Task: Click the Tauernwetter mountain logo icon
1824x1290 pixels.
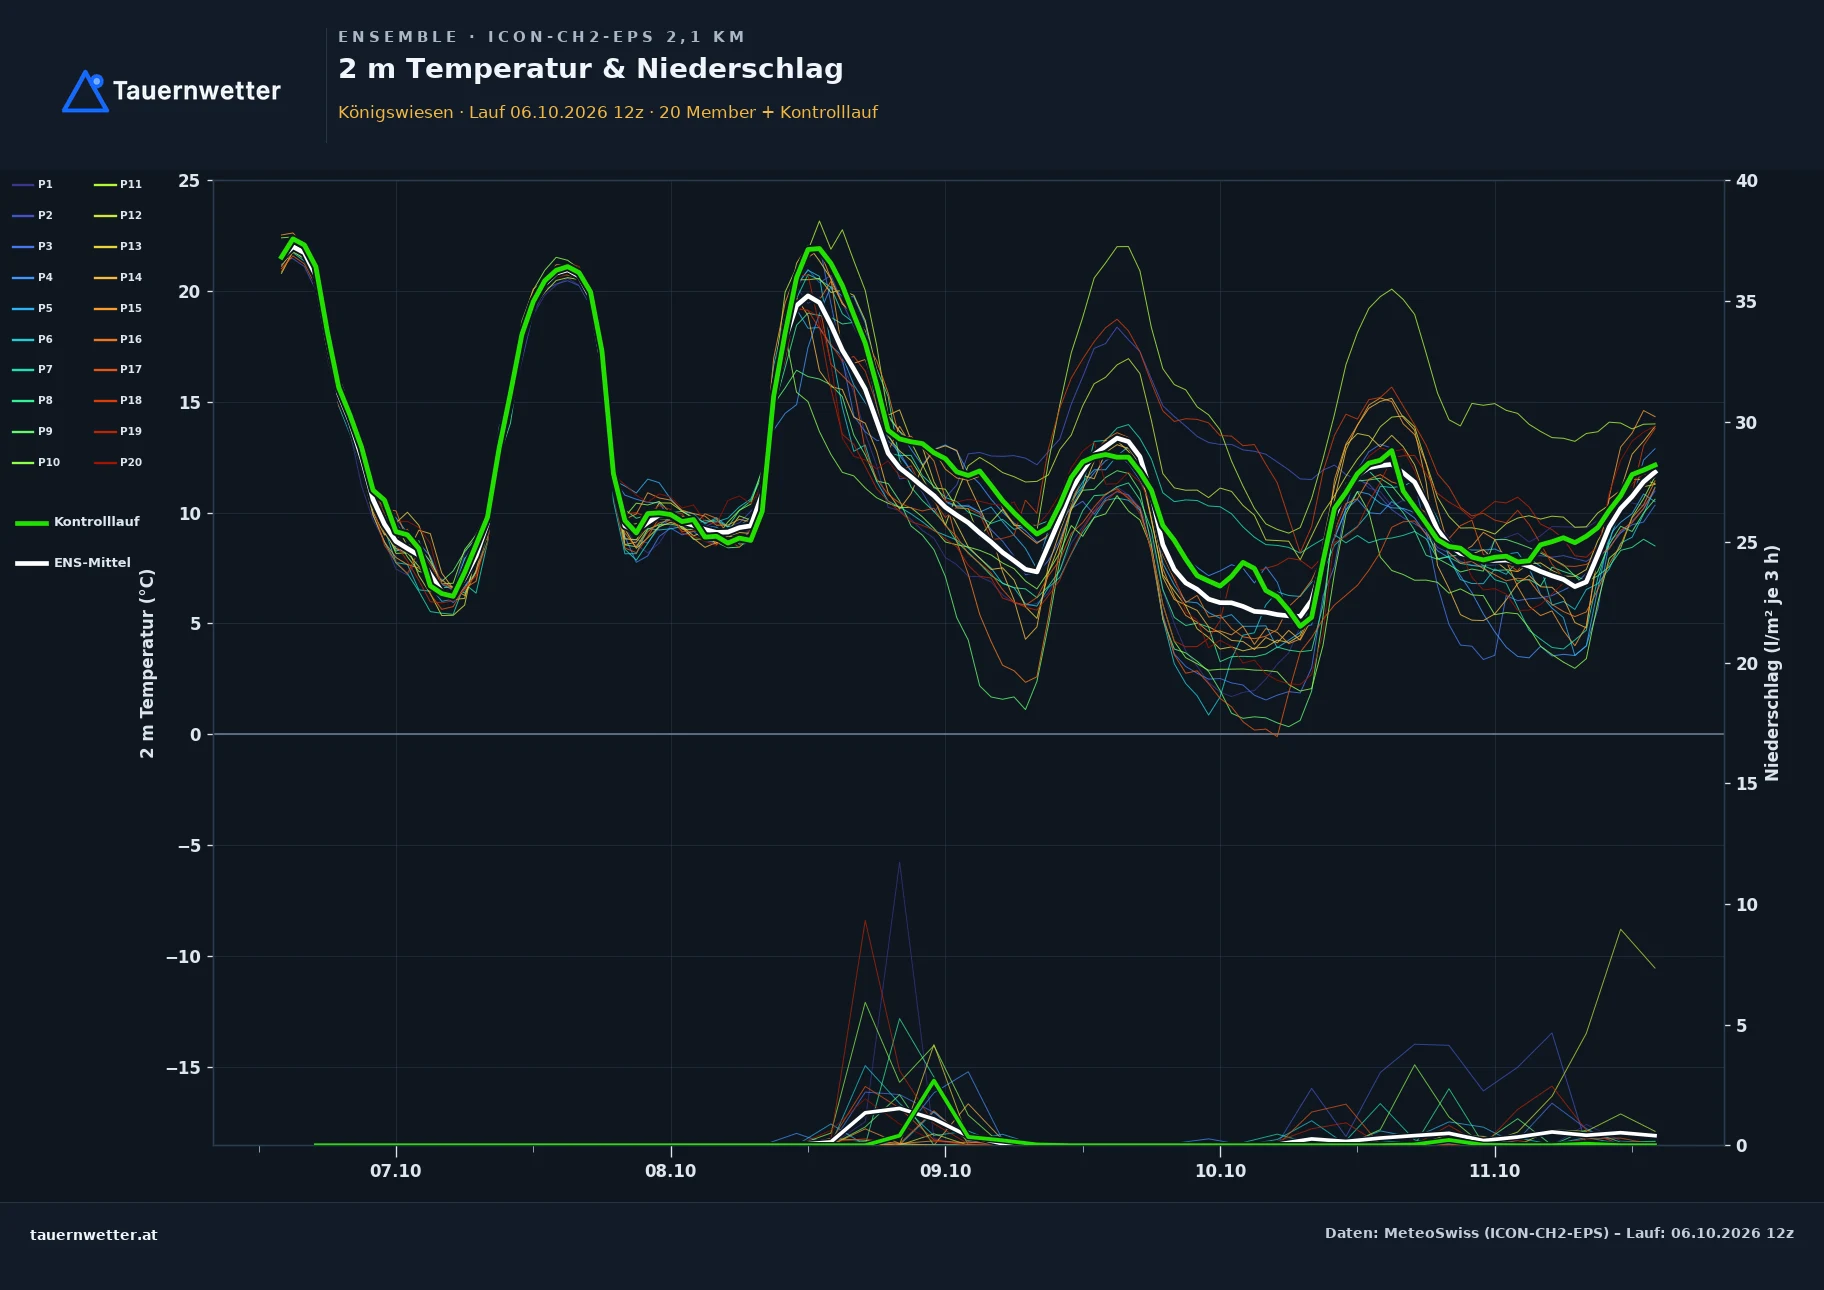Action: (85, 91)
